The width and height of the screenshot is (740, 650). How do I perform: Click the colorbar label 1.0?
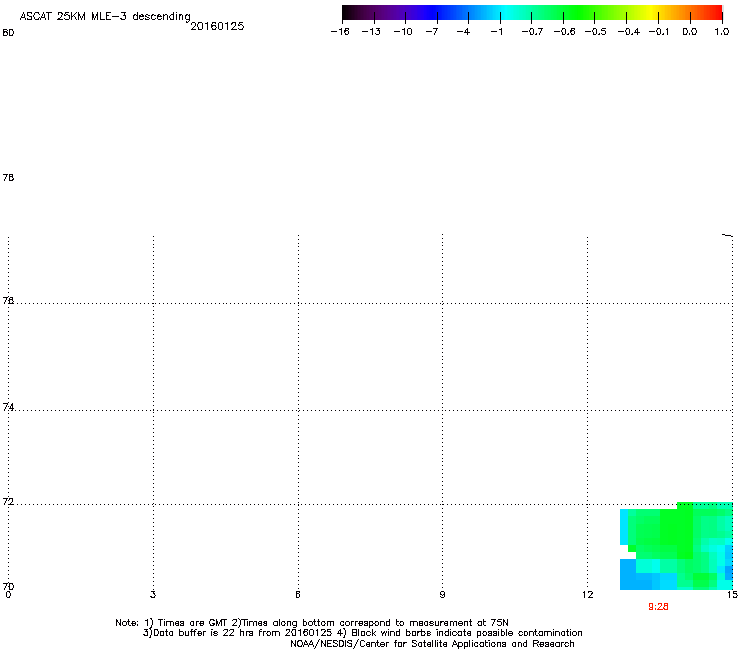722,32
